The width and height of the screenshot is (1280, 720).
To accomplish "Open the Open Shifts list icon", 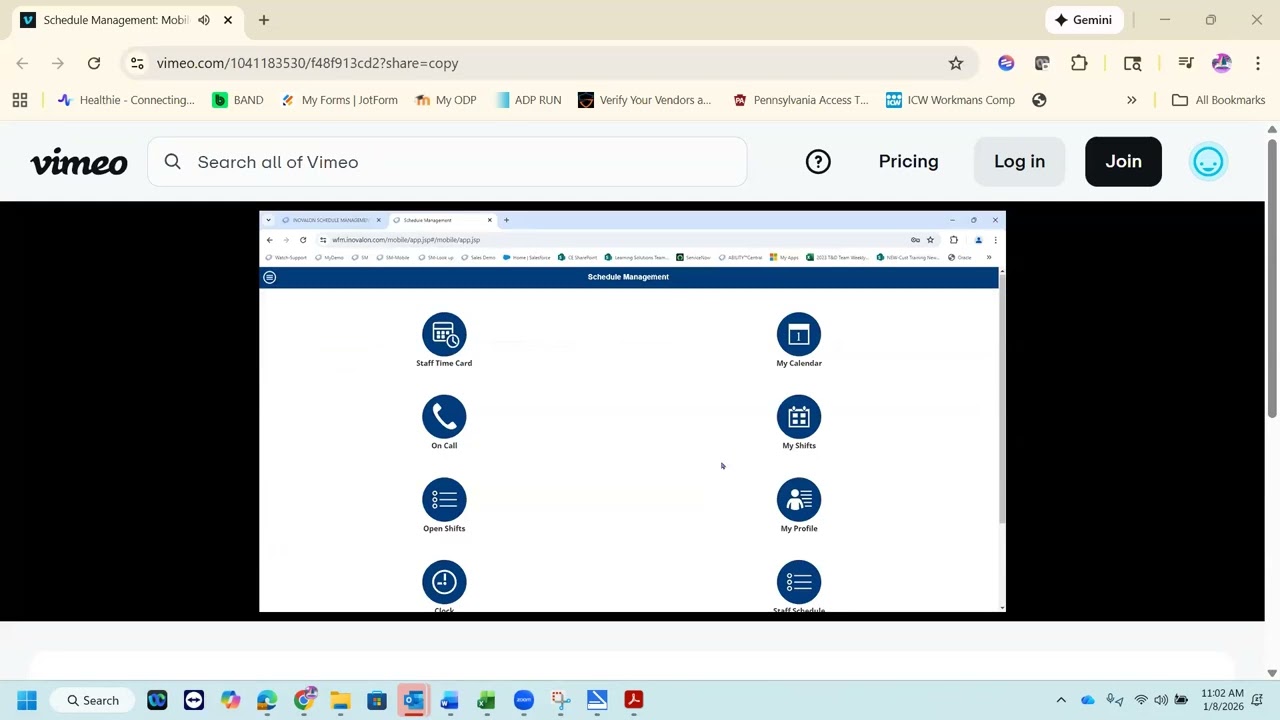I will click(444, 500).
